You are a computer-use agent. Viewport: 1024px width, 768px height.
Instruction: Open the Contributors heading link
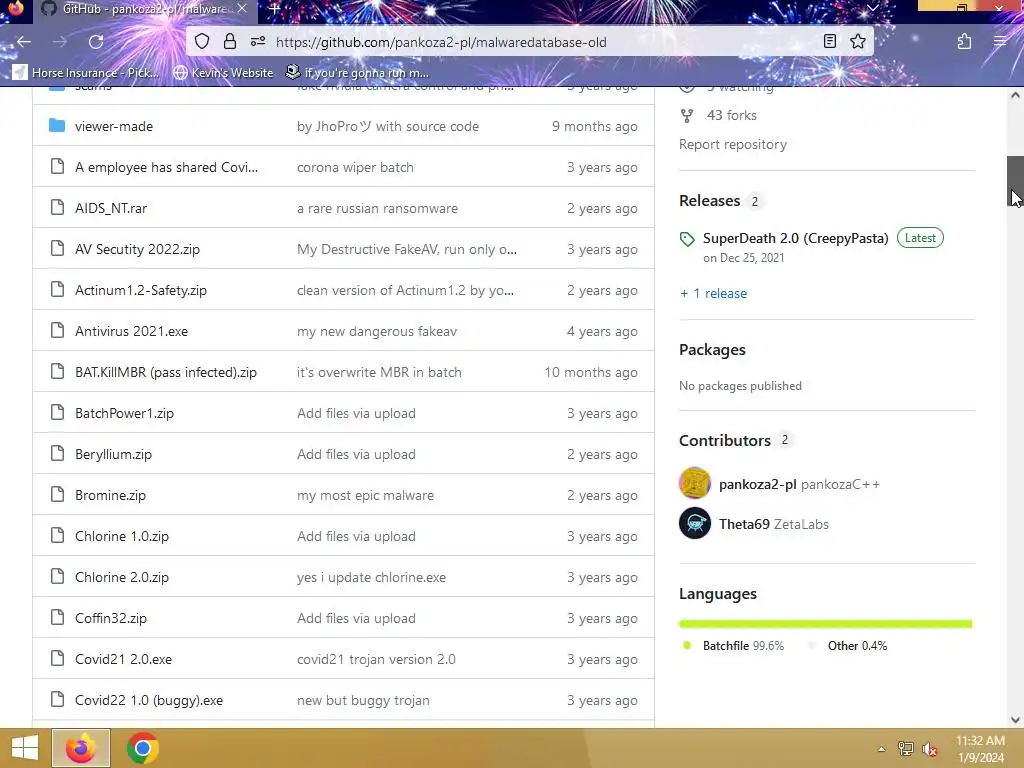[725, 440]
